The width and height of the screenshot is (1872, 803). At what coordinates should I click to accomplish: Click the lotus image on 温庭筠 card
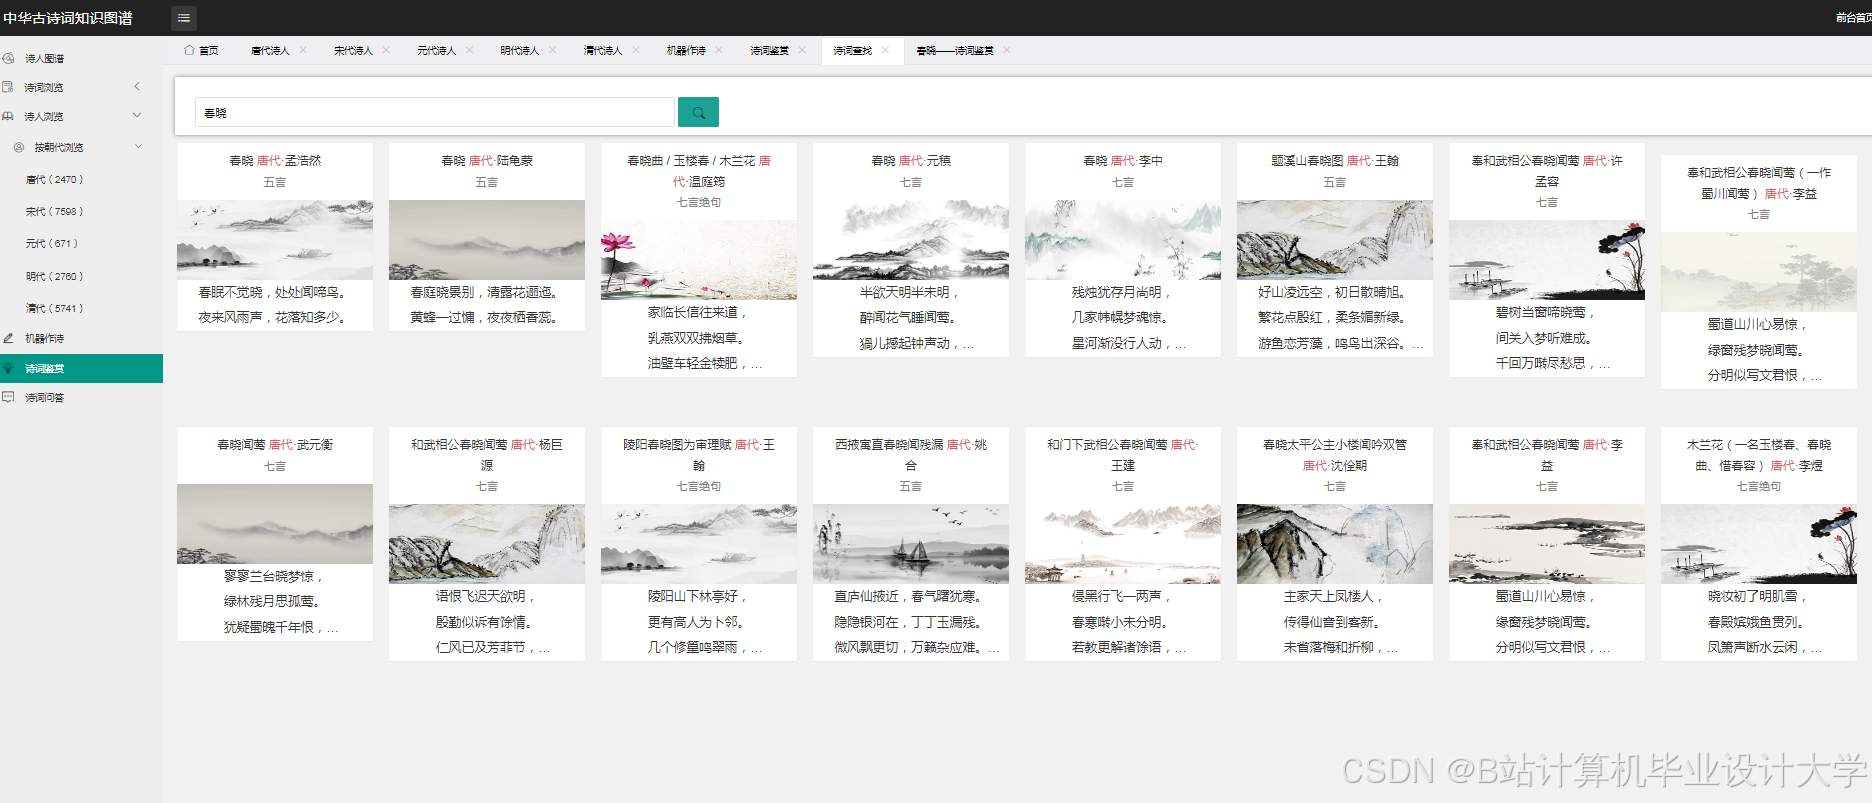click(x=699, y=260)
